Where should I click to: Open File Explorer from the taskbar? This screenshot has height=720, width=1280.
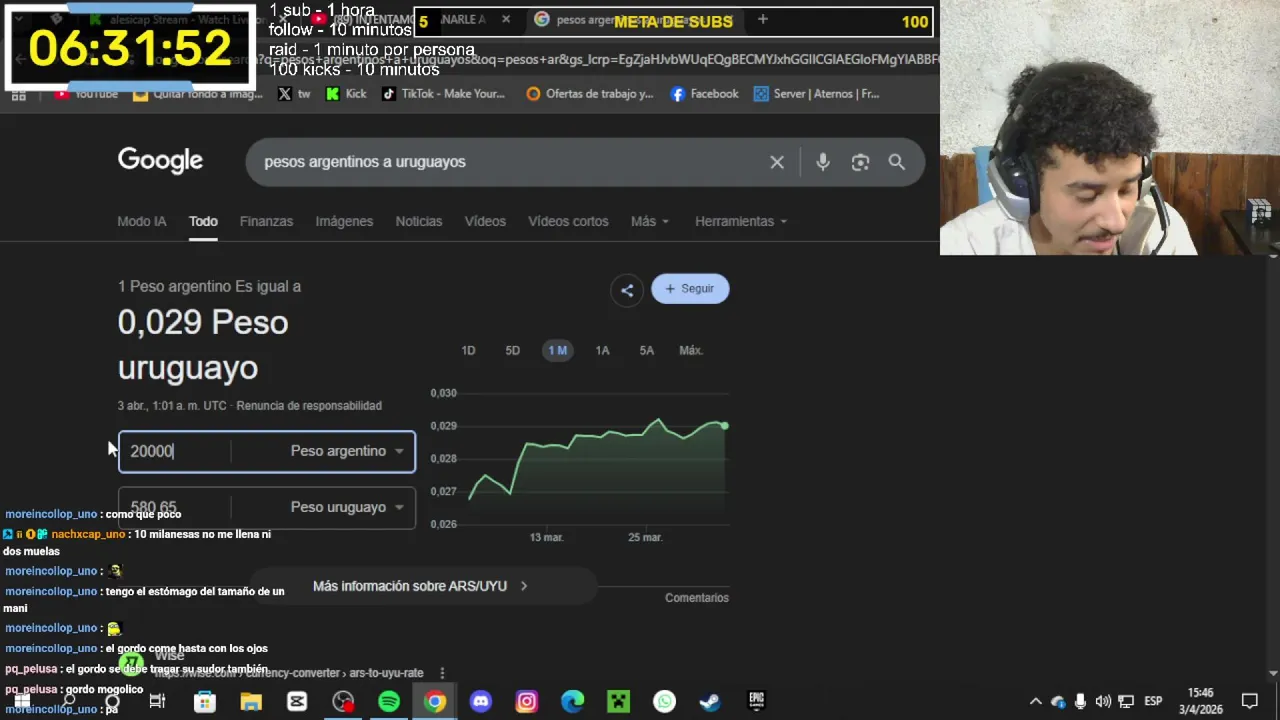tap(250, 702)
